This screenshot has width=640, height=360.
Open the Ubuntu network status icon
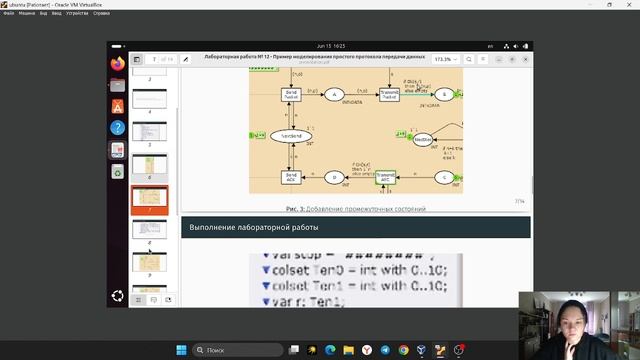tap(507, 46)
